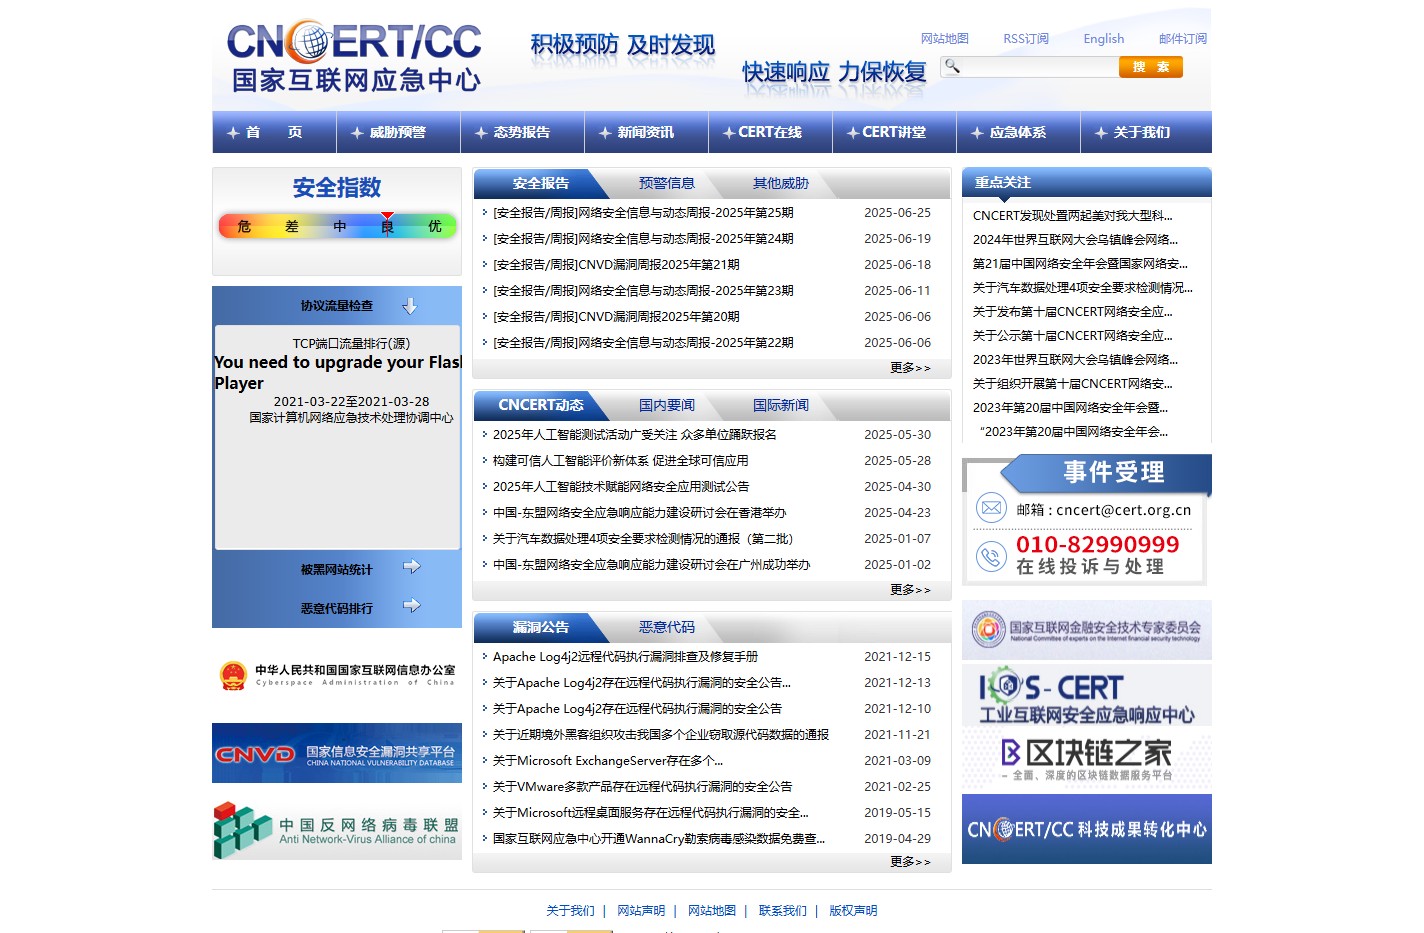Open 第21届中国网络安全年会 headline
The image size is (1424, 933).
point(1081,264)
